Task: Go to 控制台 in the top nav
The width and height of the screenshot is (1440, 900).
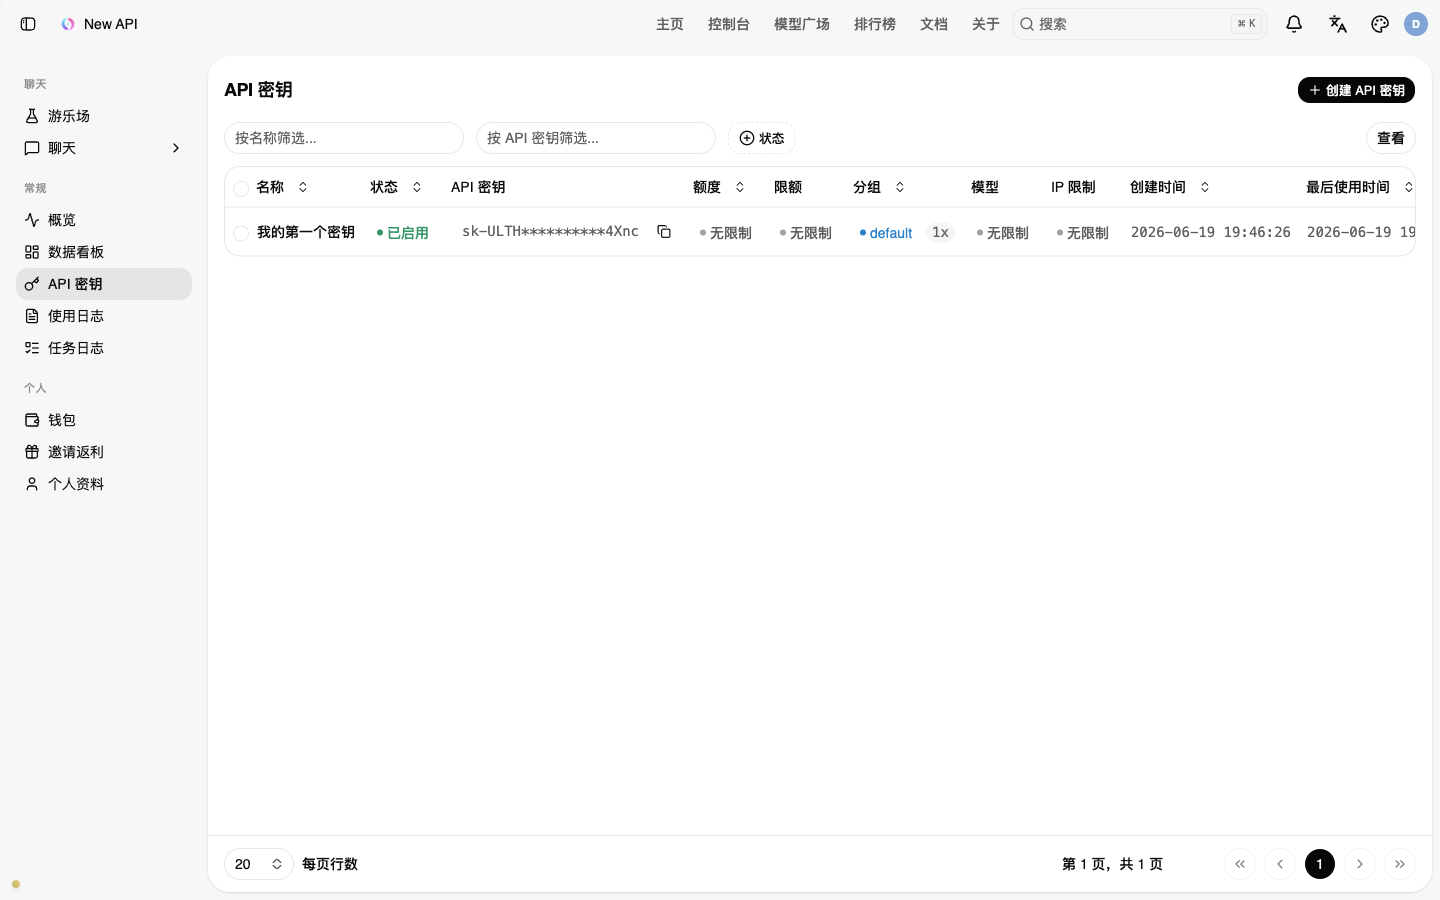Action: (729, 24)
